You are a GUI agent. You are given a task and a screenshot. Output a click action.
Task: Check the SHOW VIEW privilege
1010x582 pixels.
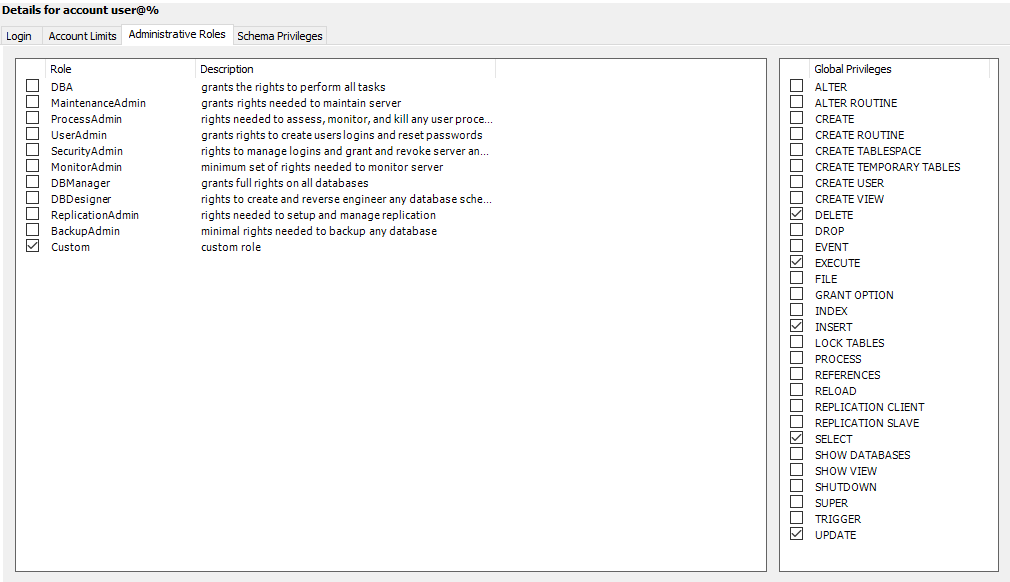(797, 470)
